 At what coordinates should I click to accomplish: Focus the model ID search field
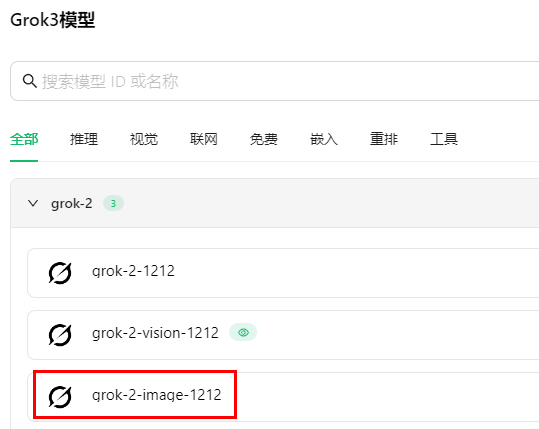(x=275, y=81)
